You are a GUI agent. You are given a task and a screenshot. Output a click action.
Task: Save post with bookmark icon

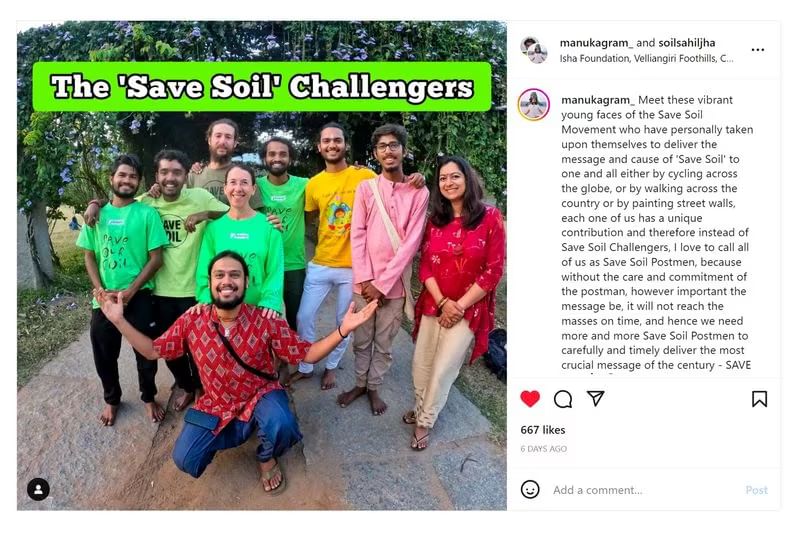[x=759, y=399]
